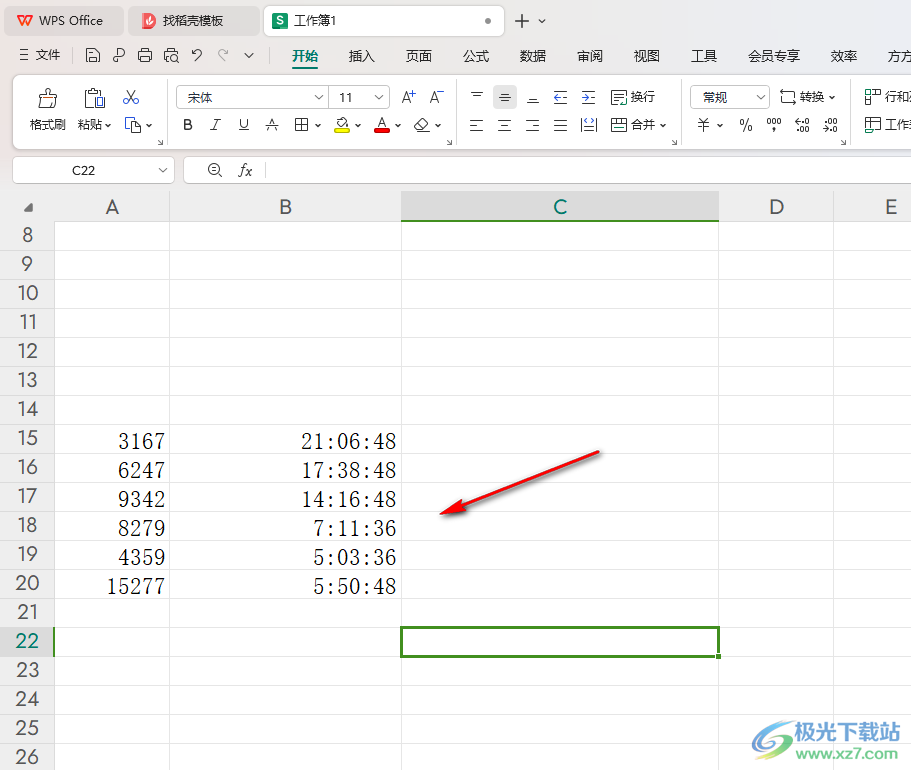Click the insert function fx icon
Screen dimensions: 911x770
coord(245,170)
